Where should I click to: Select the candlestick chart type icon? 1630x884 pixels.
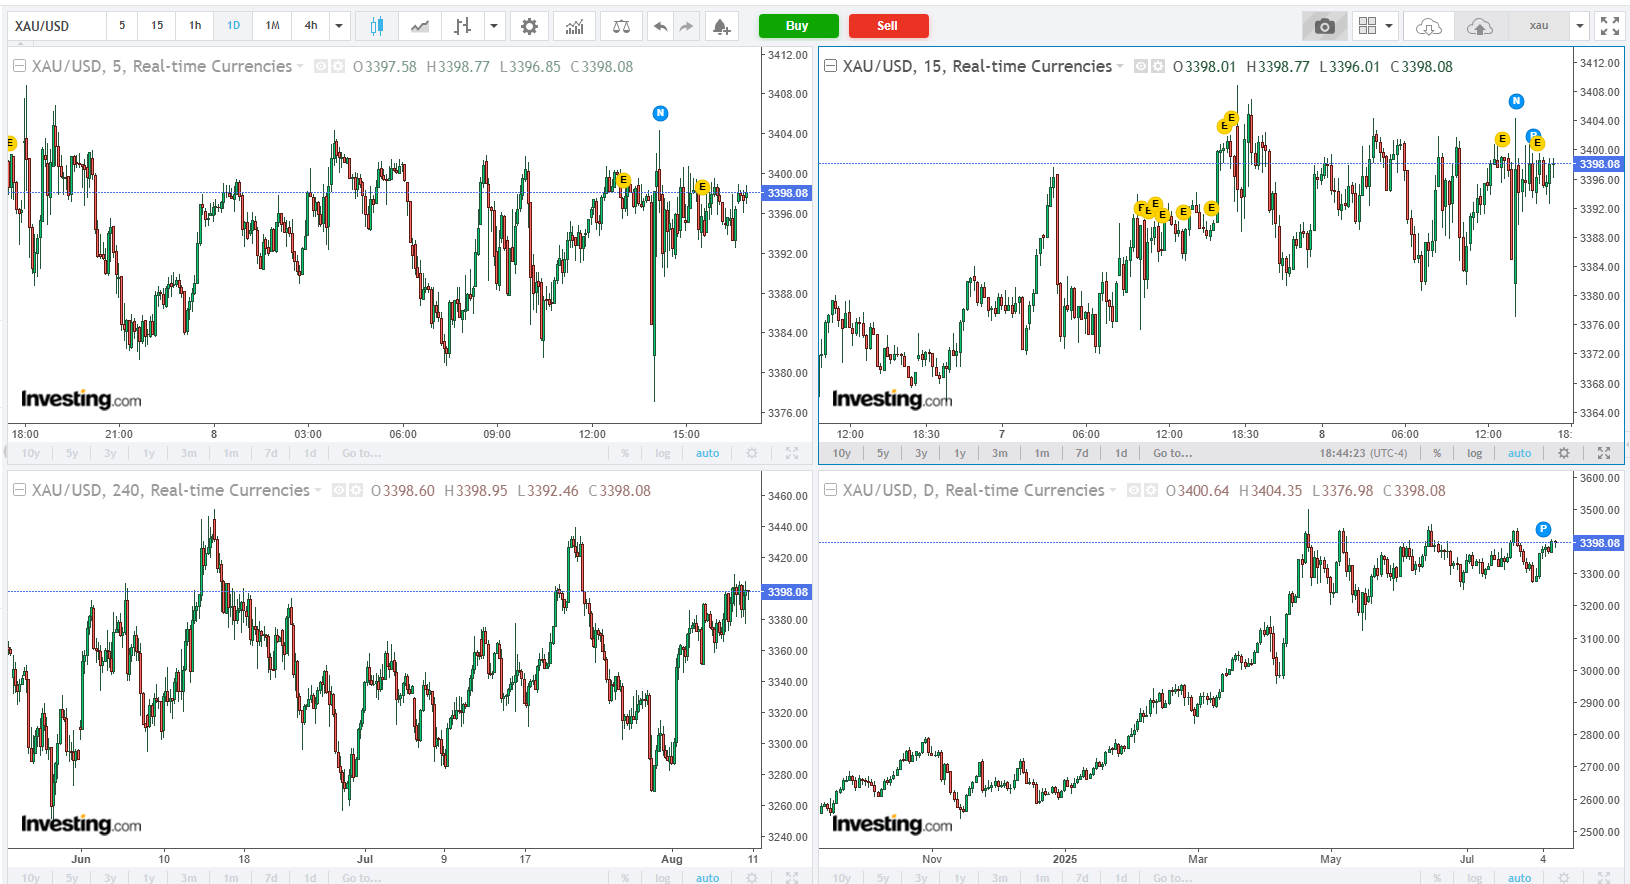coord(377,26)
